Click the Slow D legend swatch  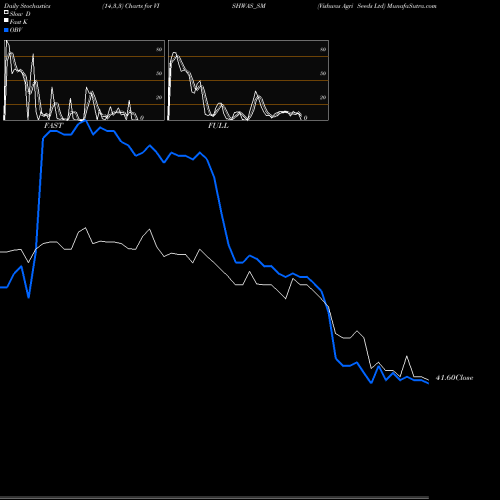(6, 12)
